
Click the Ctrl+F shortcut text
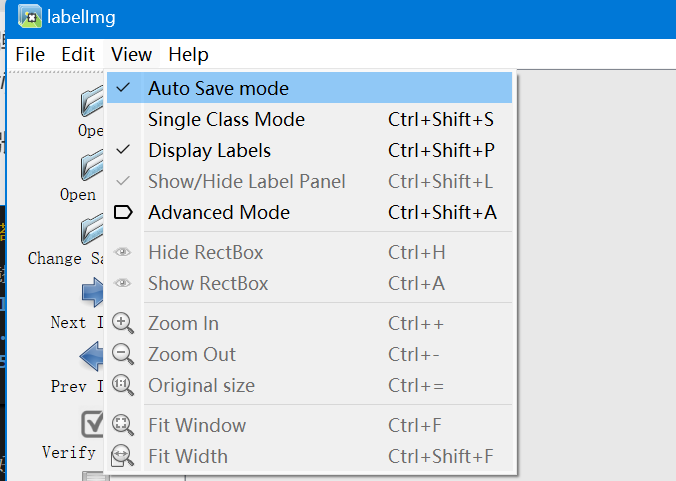coord(415,425)
